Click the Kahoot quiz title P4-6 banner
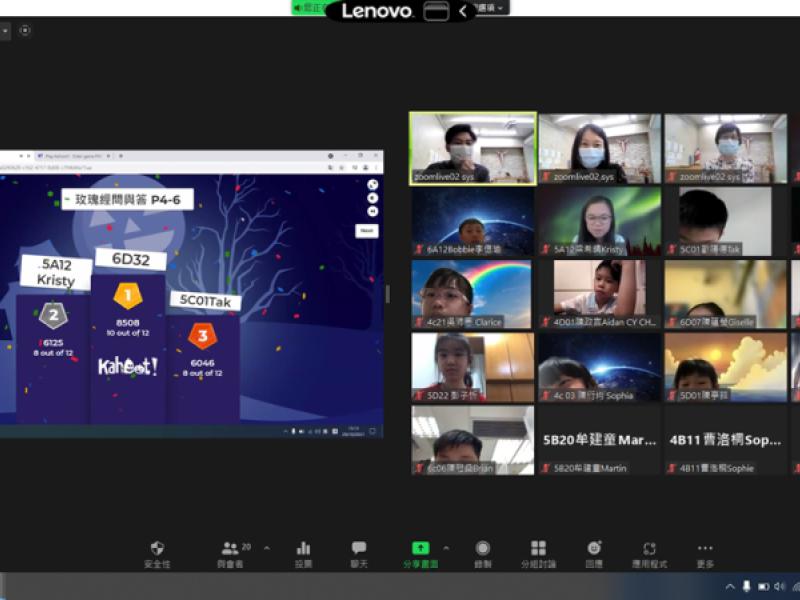The height and width of the screenshot is (600, 800). 128,199
